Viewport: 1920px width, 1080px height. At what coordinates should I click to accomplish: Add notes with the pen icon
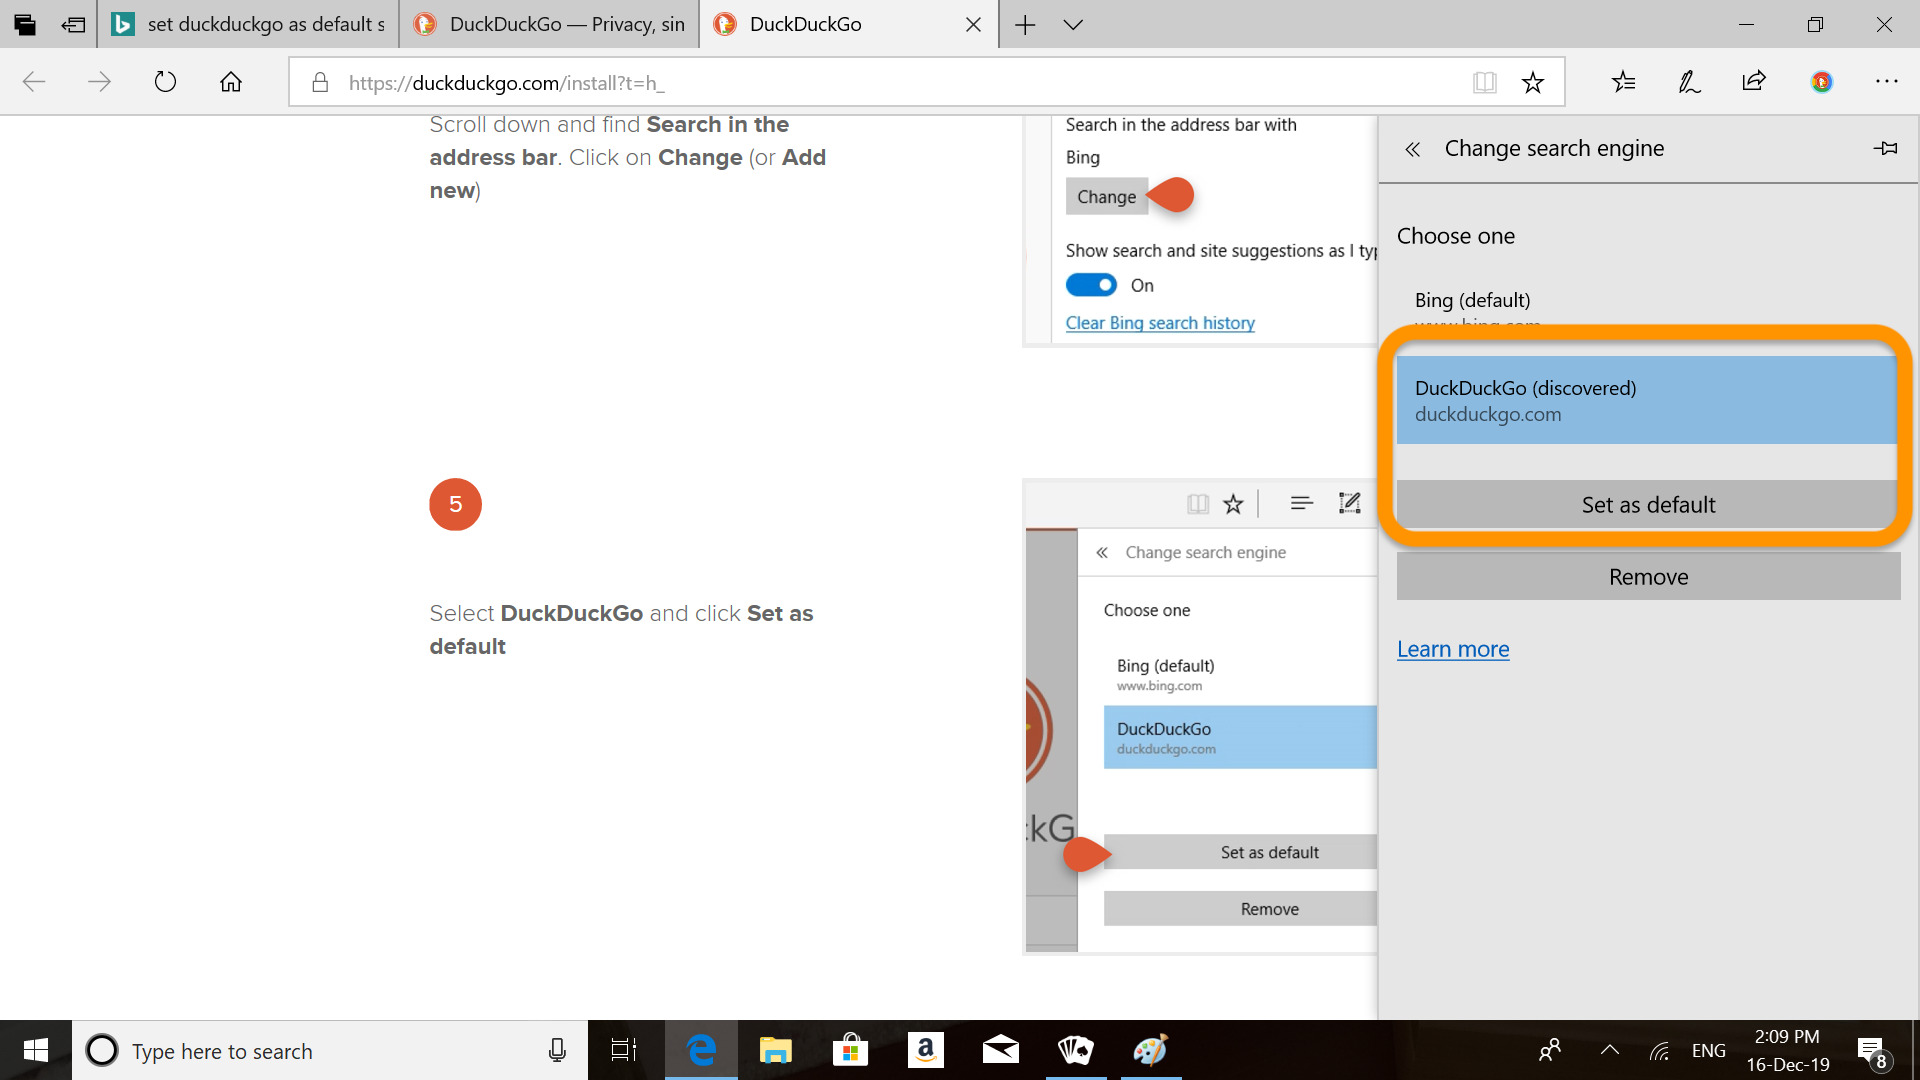click(1689, 82)
